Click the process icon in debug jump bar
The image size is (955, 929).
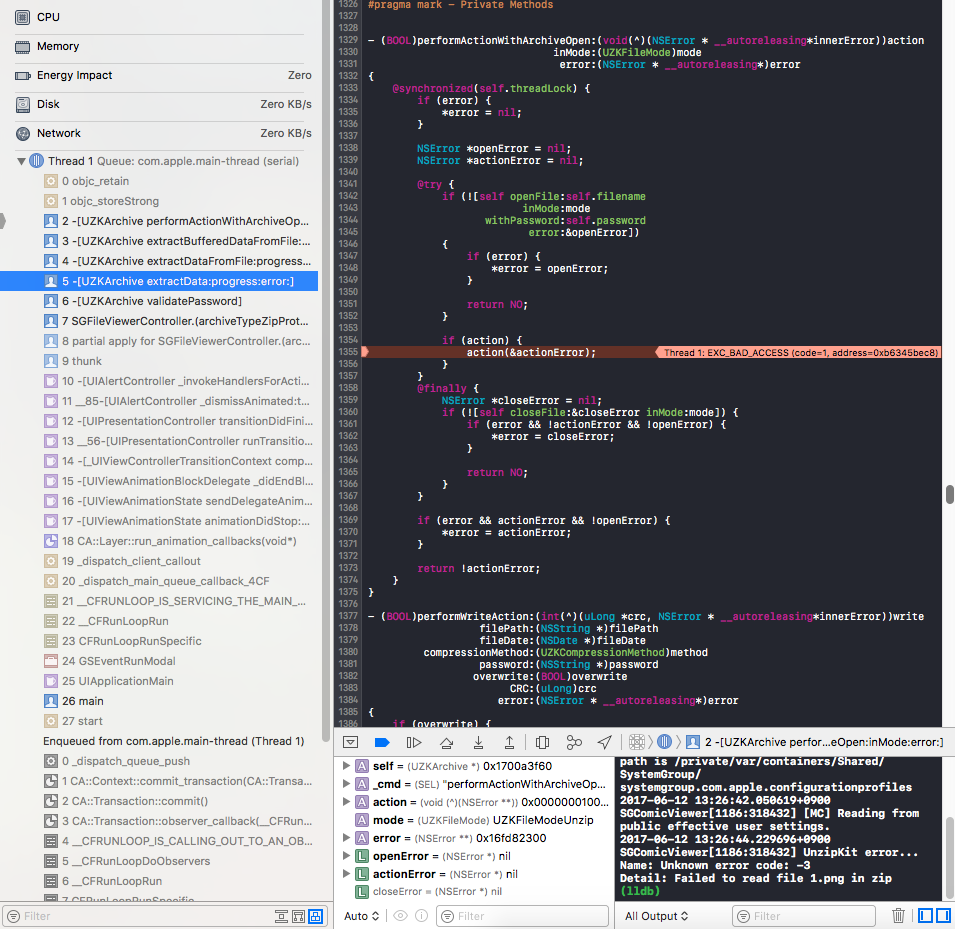[636, 742]
